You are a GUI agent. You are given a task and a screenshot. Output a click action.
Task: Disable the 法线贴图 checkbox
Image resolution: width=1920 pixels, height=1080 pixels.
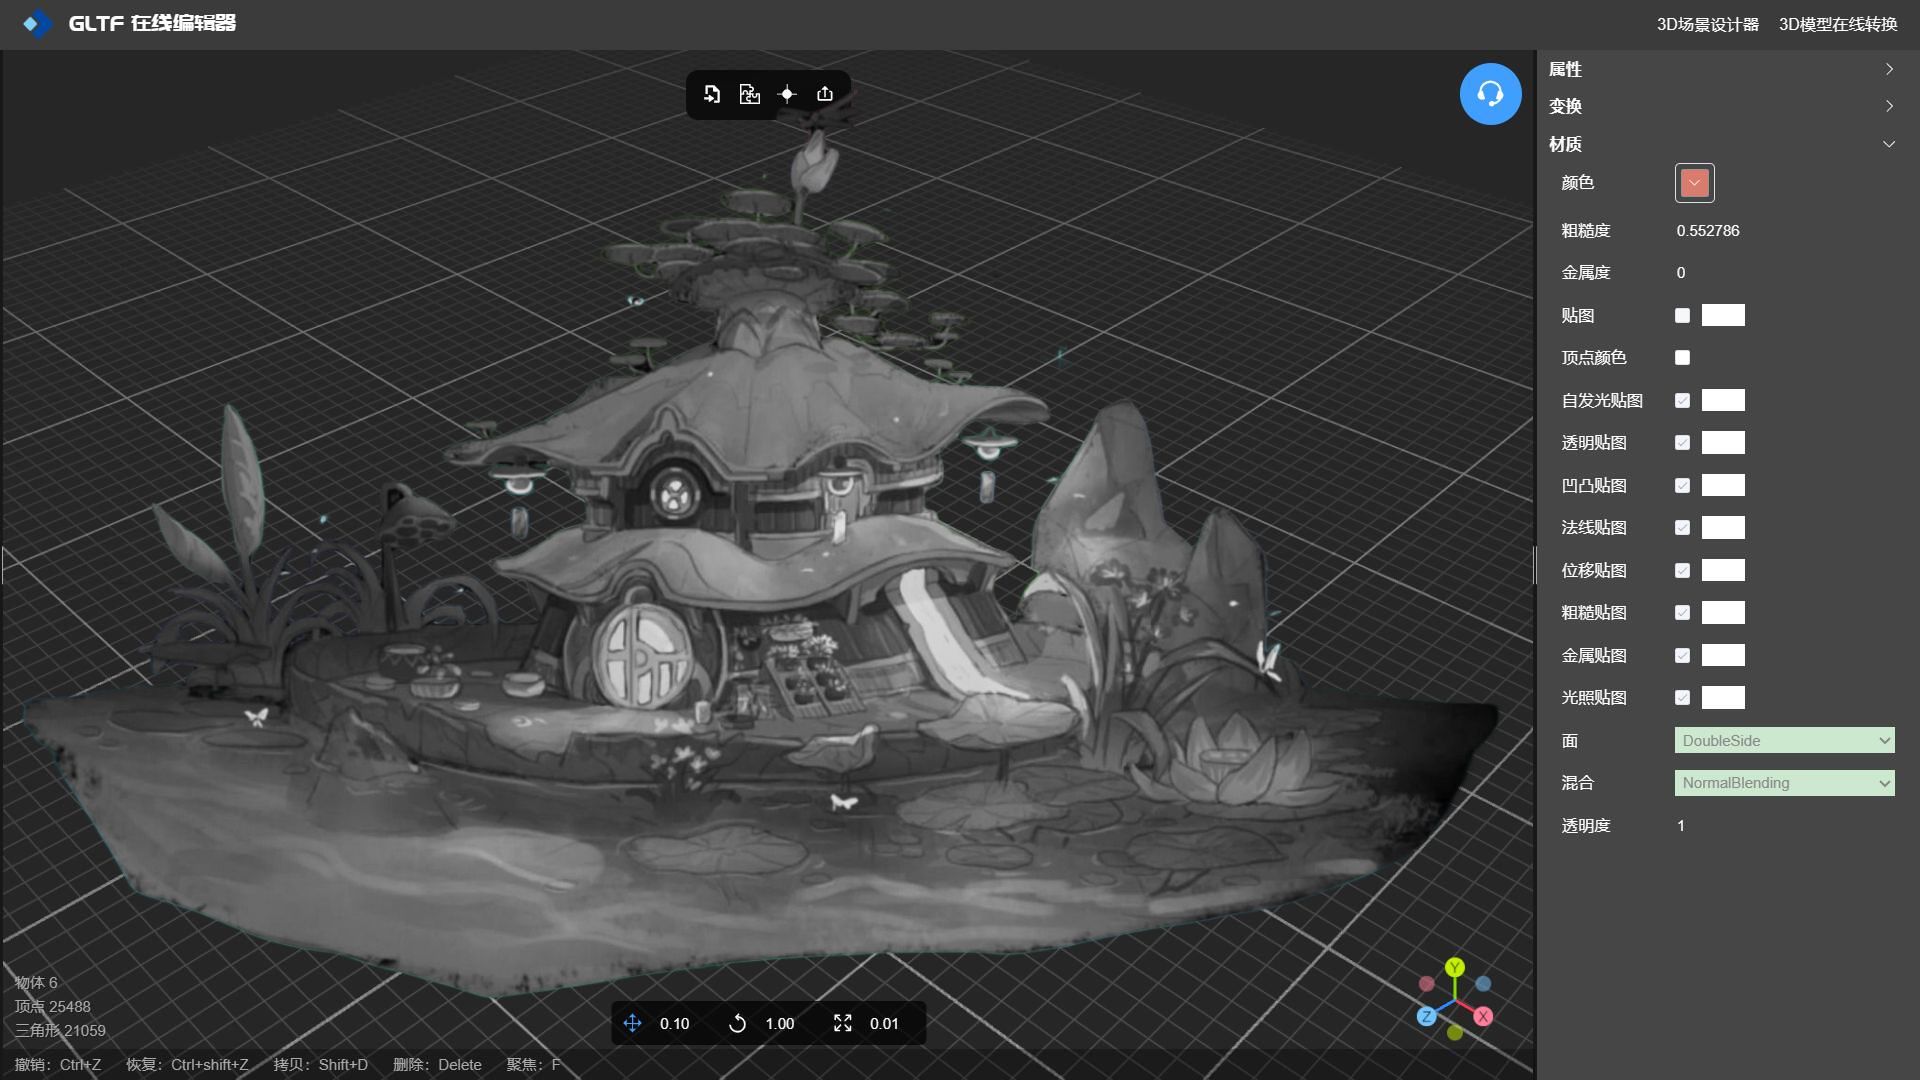point(1682,527)
